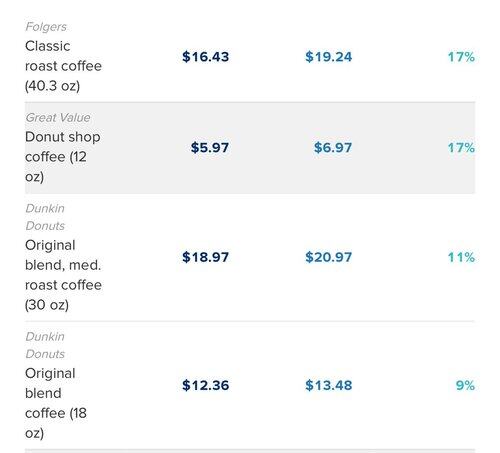Select Original blend, med. roast coffee (30 oz)

[63, 275]
